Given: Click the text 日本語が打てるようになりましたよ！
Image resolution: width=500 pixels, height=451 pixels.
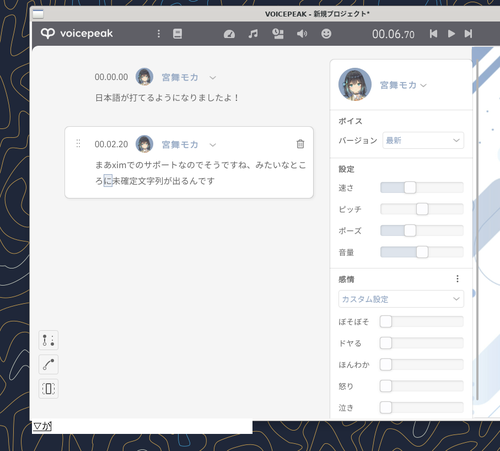Looking at the screenshot, I should coord(167,98).
